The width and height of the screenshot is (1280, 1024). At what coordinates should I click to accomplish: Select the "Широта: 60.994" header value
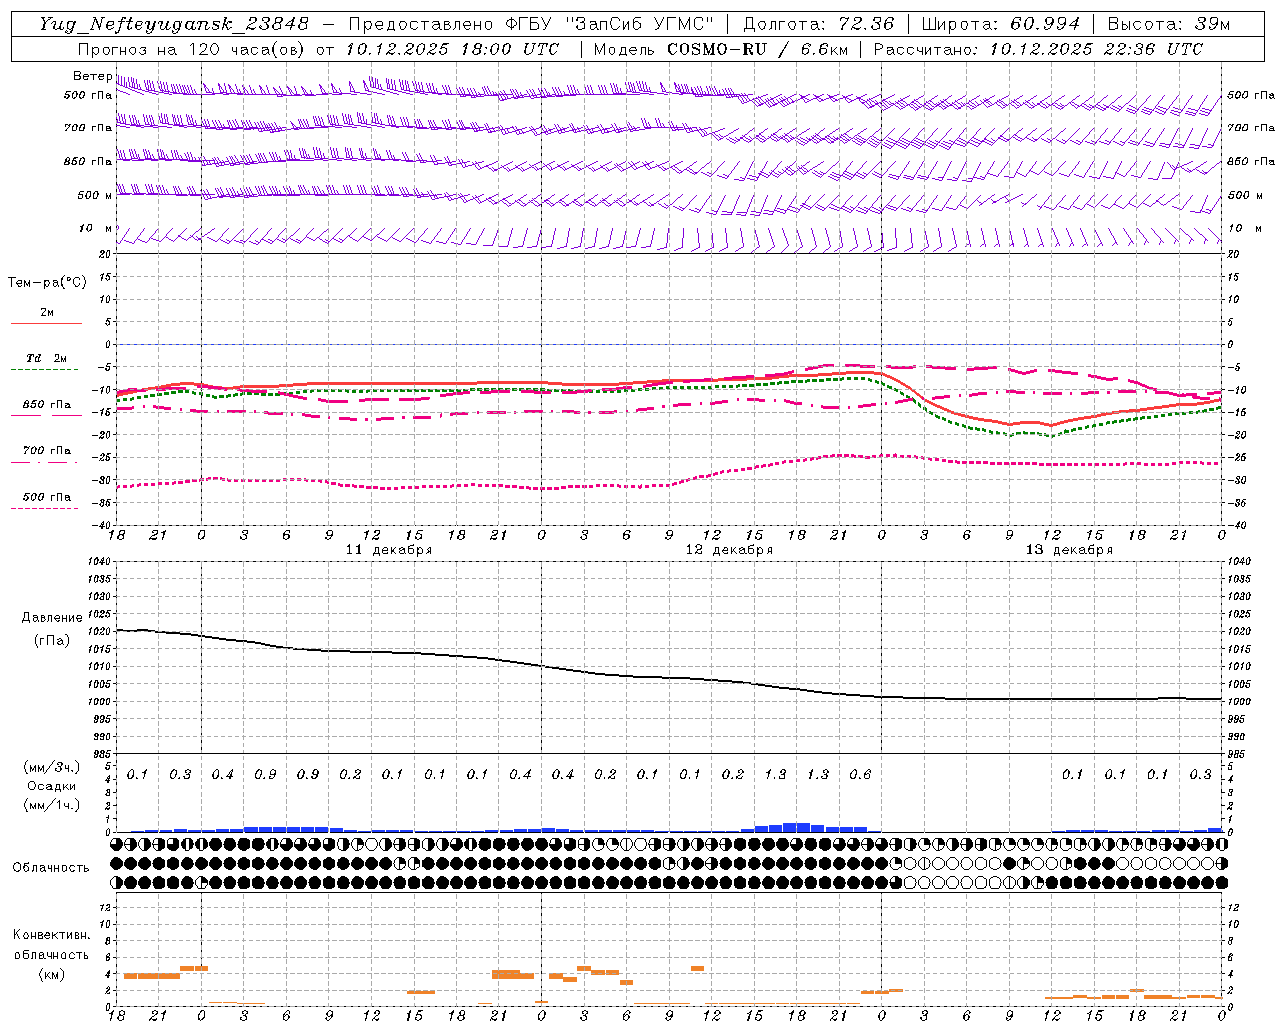pyautogui.click(x=1000, y=24)
